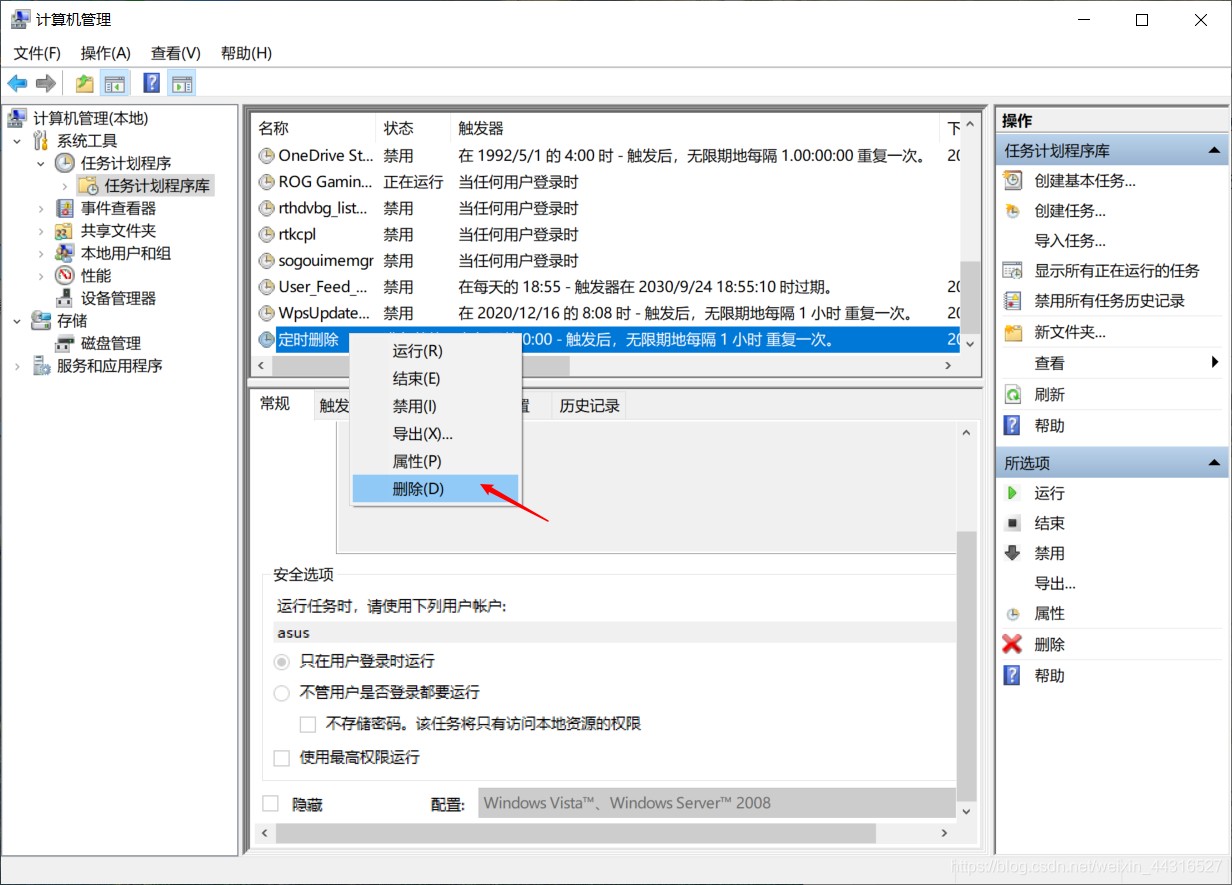
Task: Open the 文件(F) menu
Action: point(37,53)
